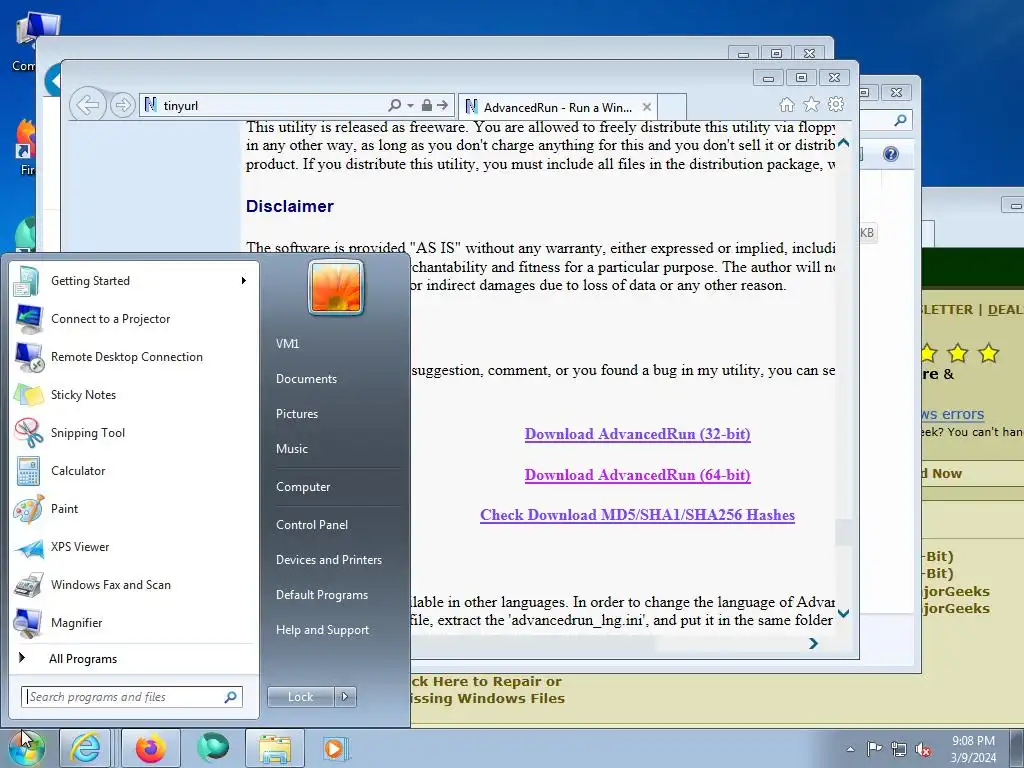Screen dimensions: 1024x768
Task: Click page scroll down chevron
Action: click(x=844, y=613)
